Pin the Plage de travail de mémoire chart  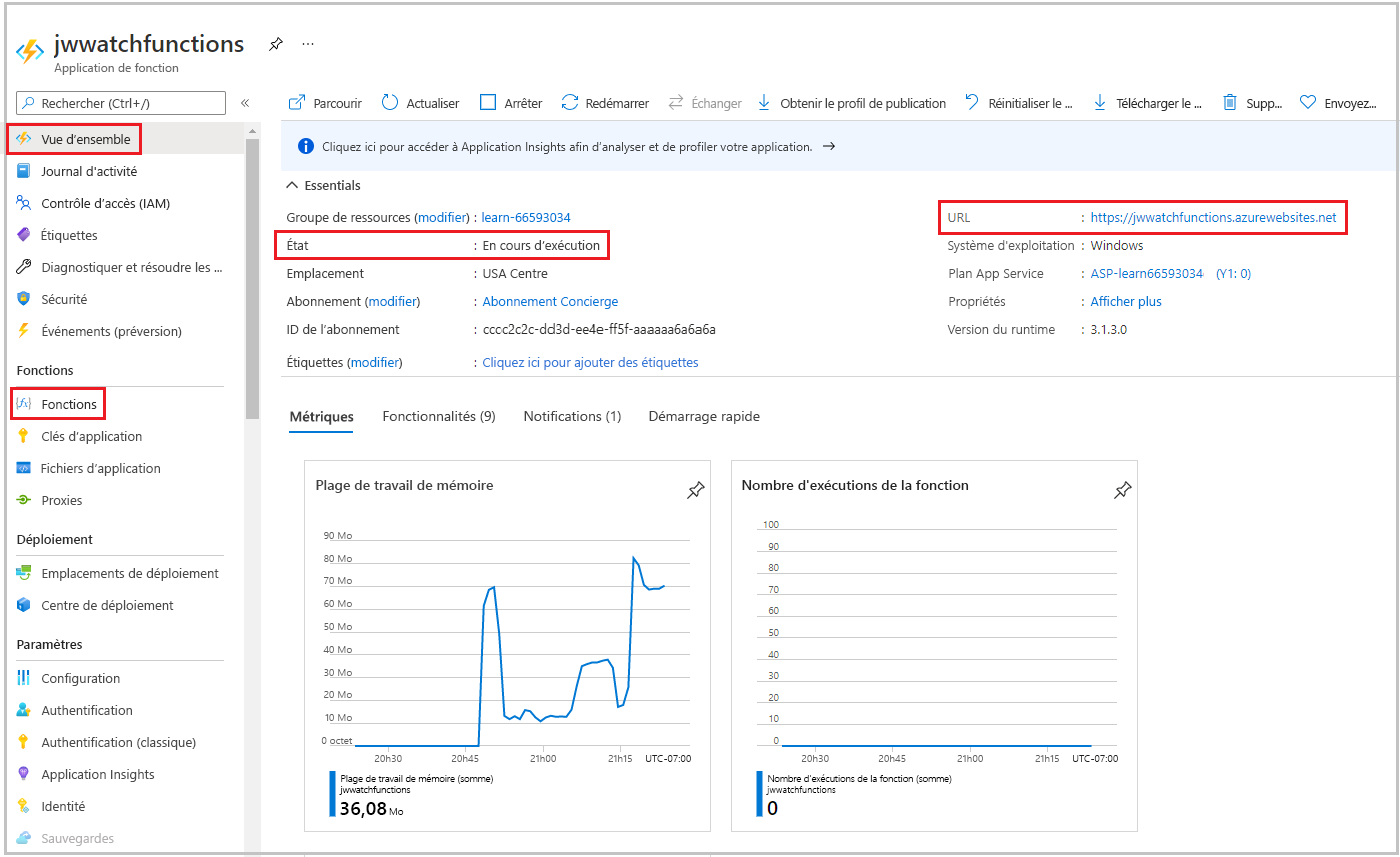695,490
